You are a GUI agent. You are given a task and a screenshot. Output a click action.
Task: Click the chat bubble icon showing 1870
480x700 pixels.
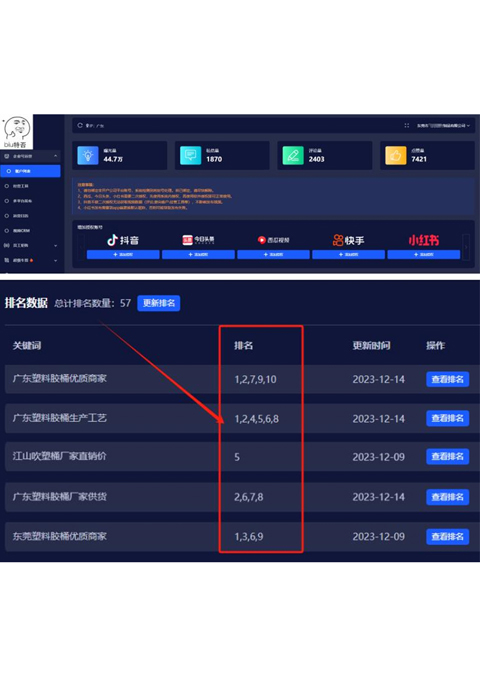190,155
